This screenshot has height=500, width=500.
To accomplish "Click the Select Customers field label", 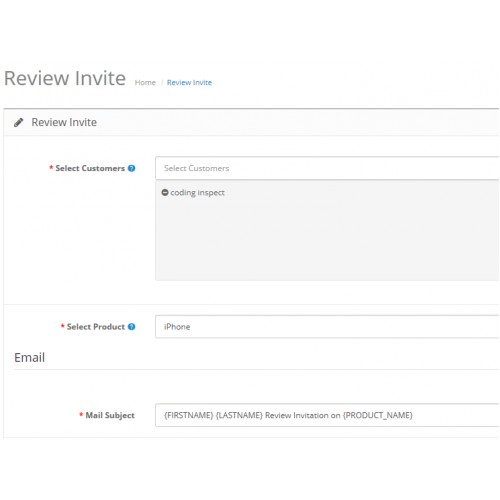I will [90, 168].
